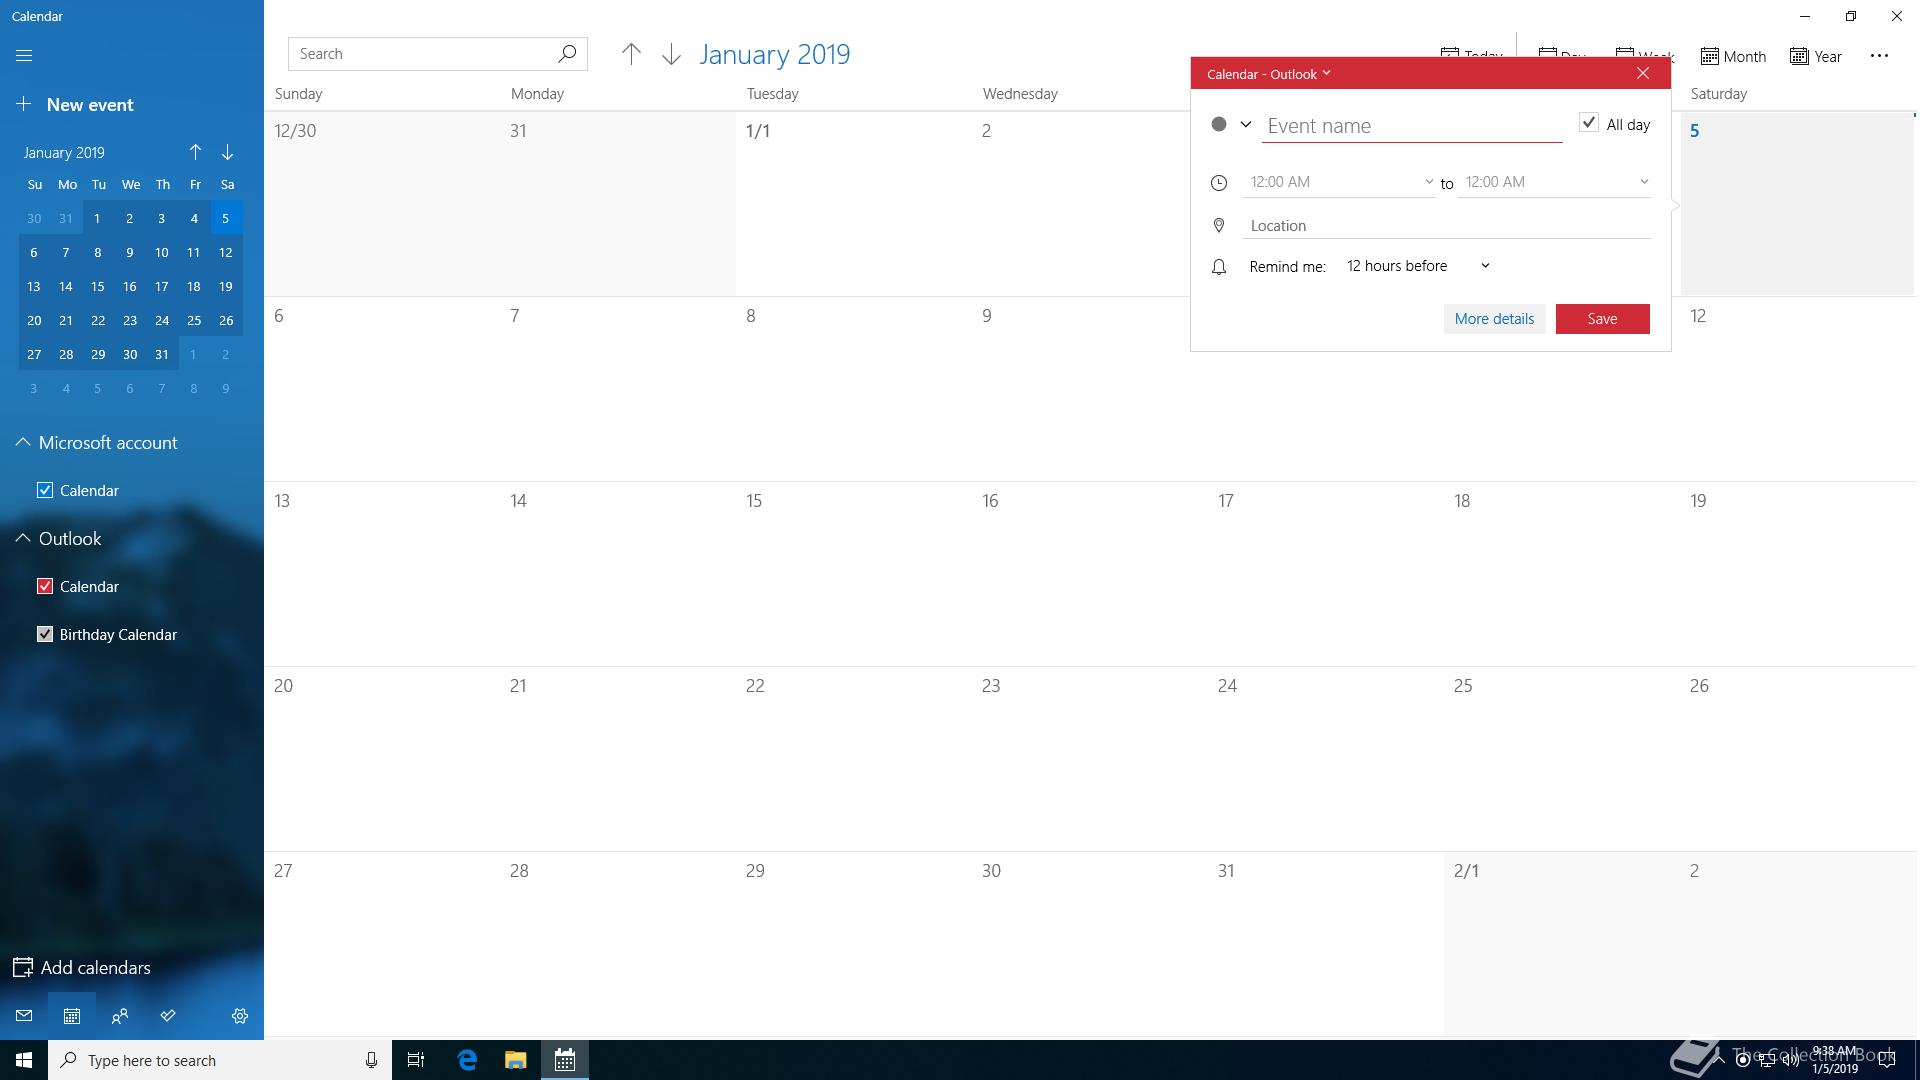Click the plus icon for New event
This screenshot has width=1920, height=1080.
pyautogui.click(x=24, y=104)
